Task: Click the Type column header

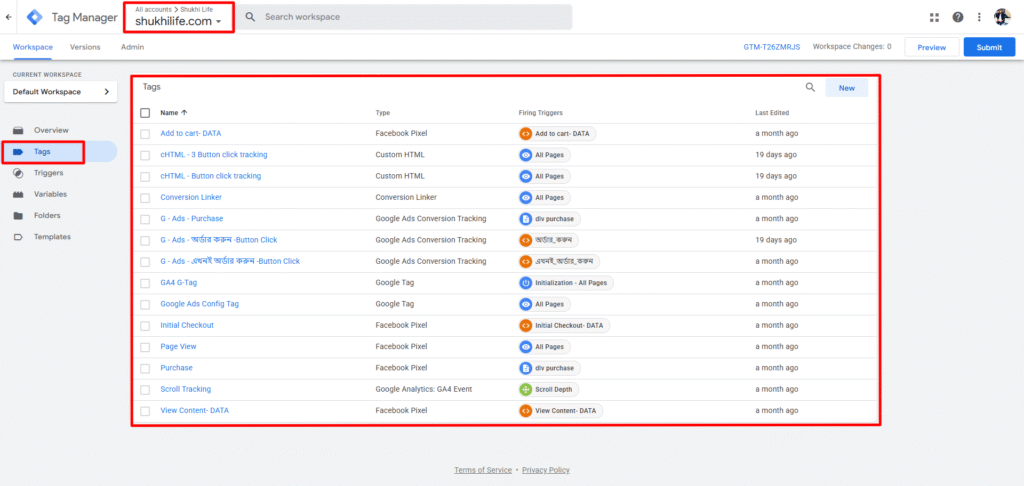Action: (383, 113)
